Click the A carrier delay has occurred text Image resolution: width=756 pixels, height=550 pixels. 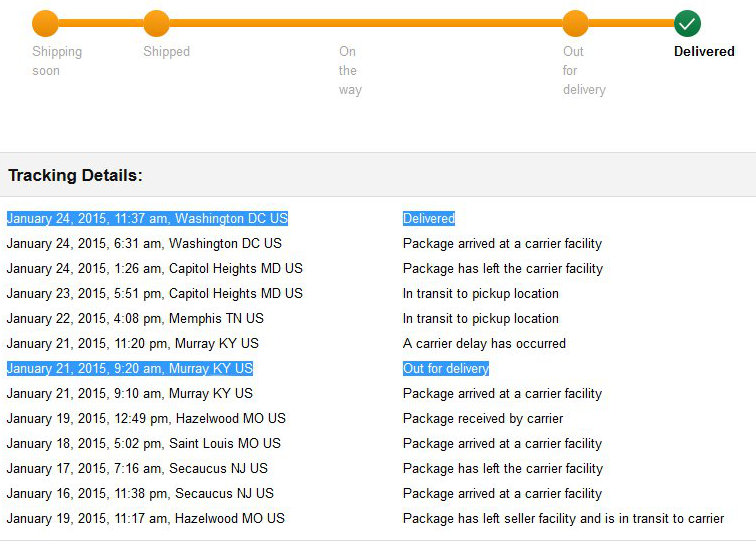click(484, 344)
